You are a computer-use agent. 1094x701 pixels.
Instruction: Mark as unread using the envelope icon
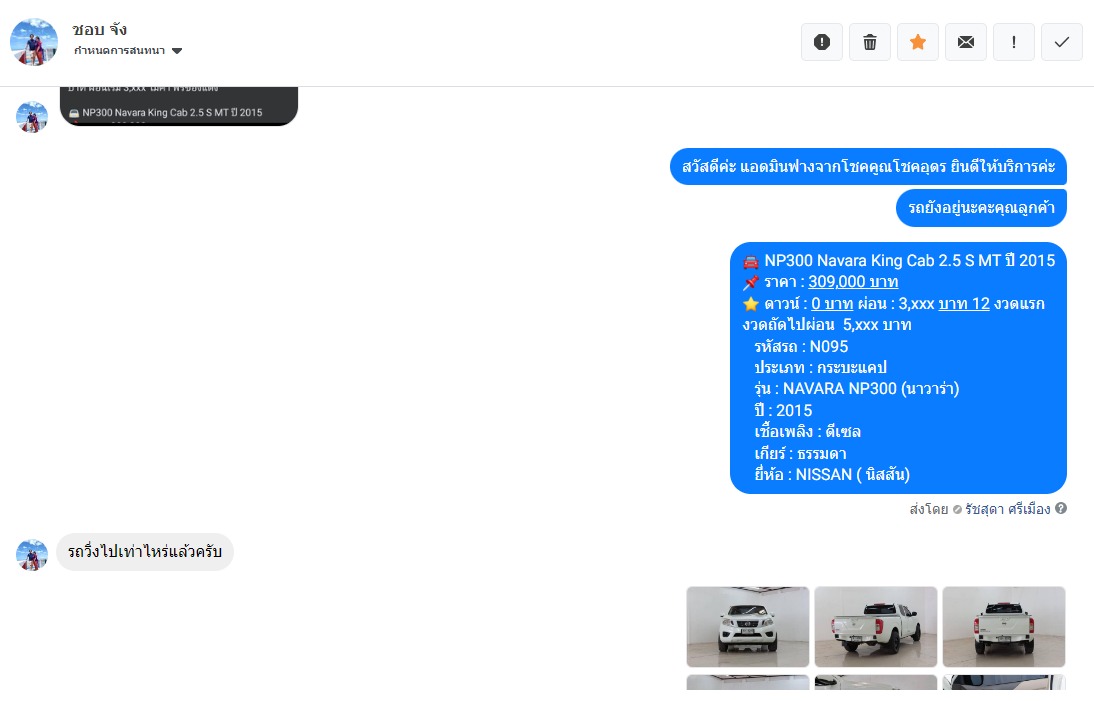click(966, 43)
